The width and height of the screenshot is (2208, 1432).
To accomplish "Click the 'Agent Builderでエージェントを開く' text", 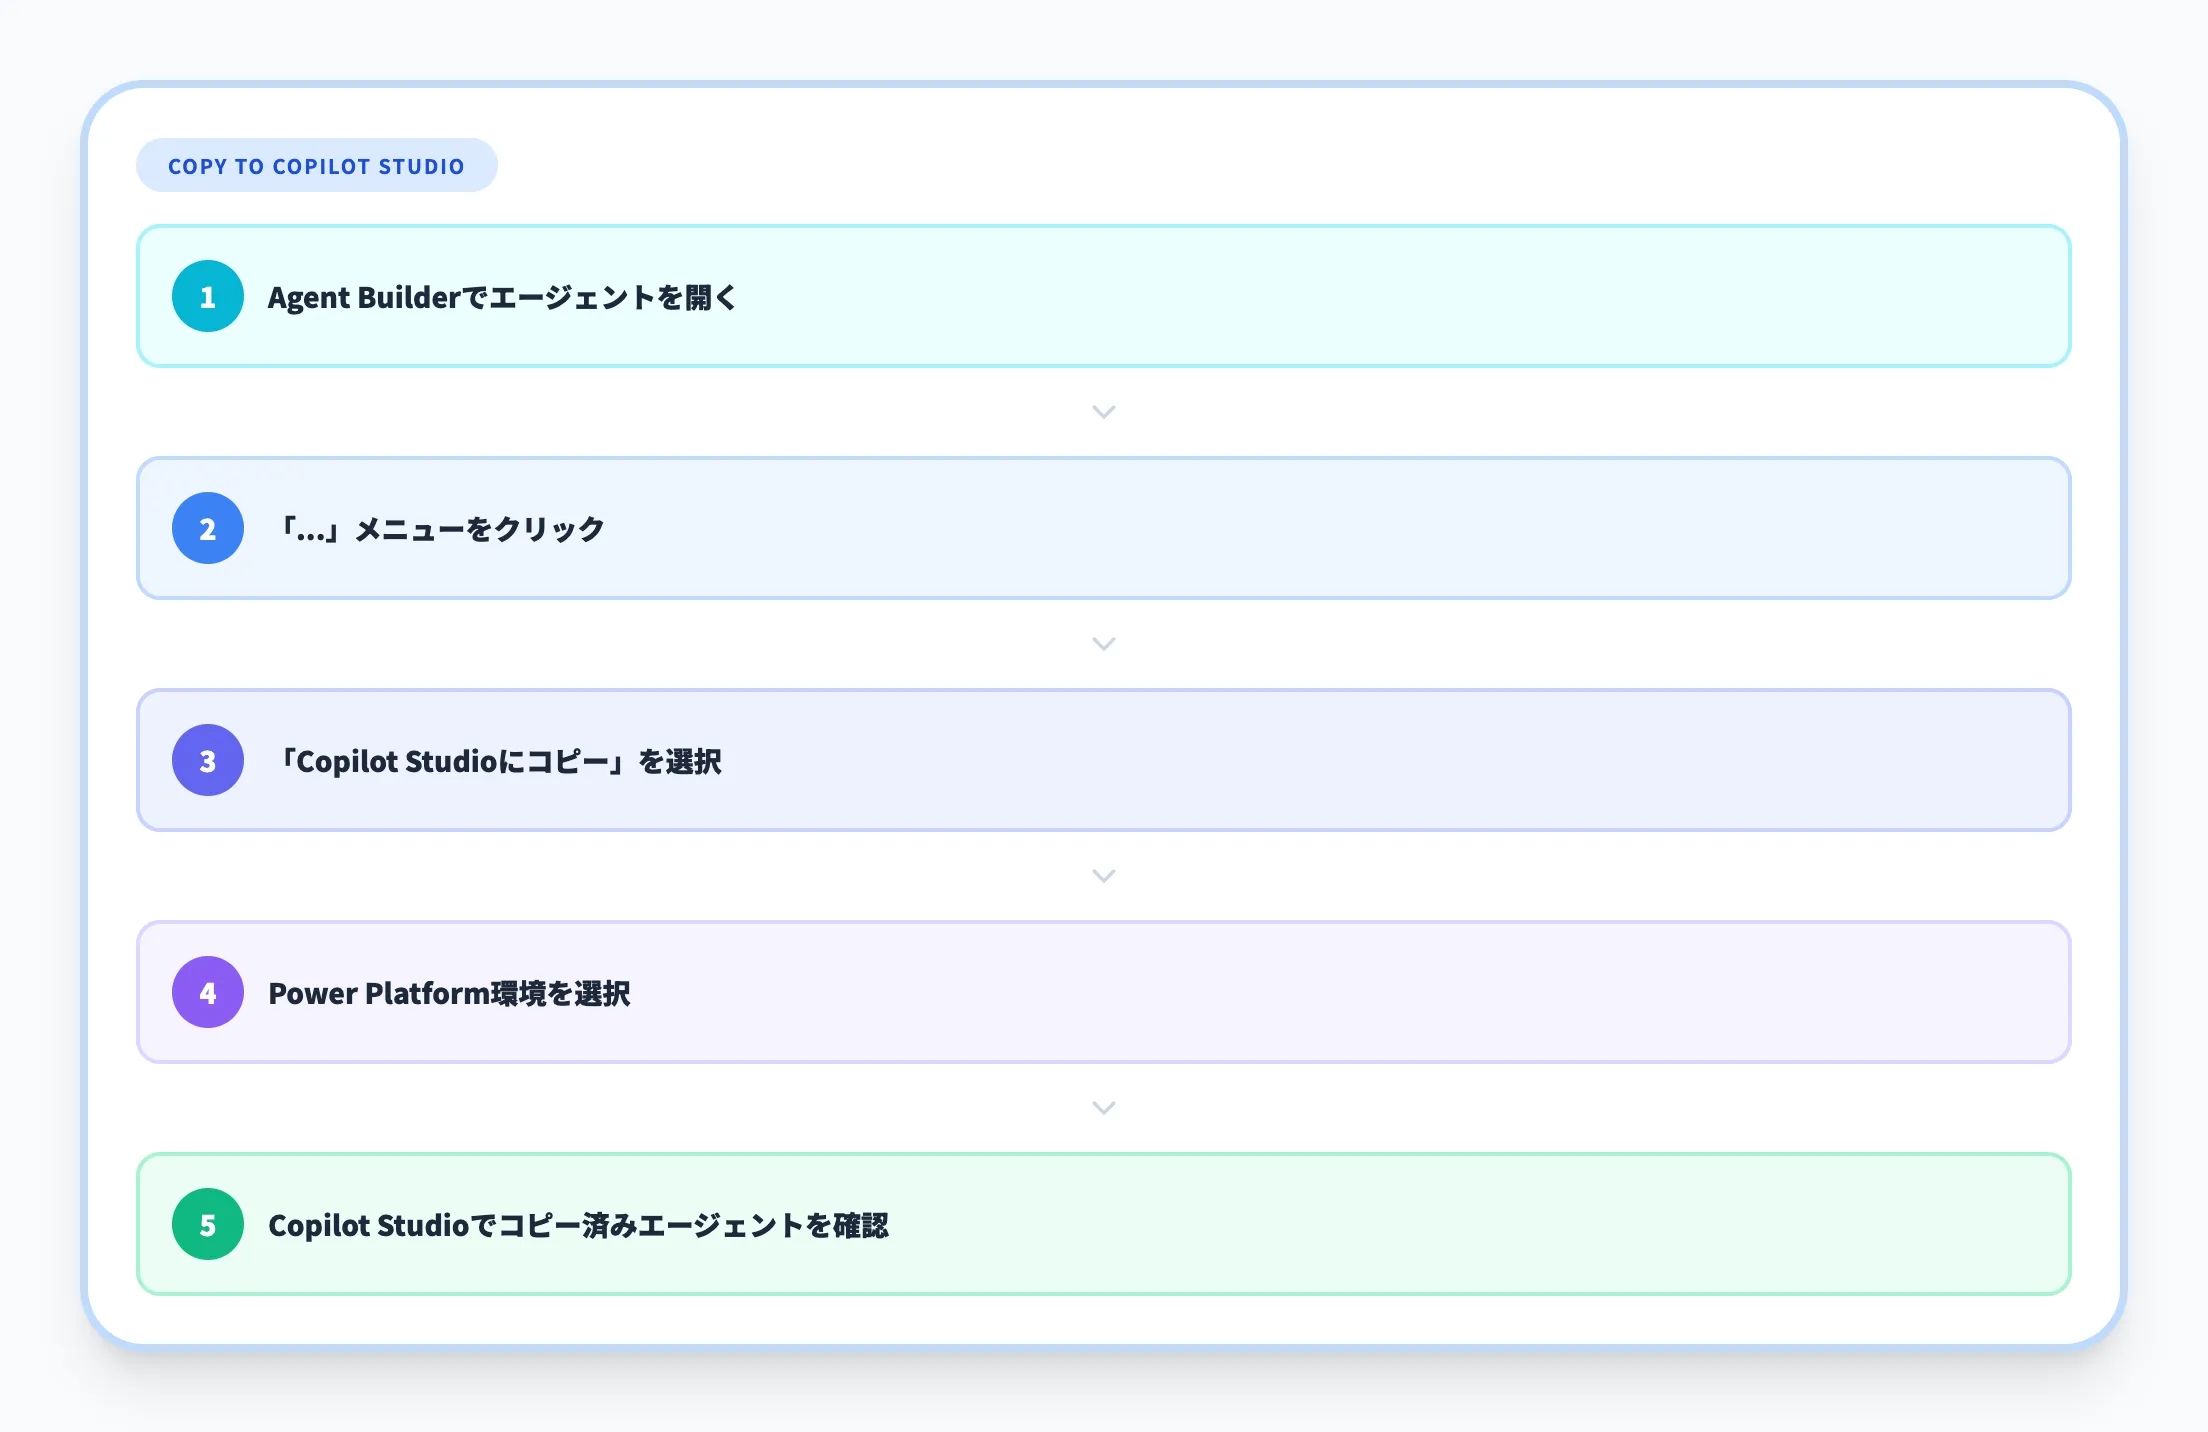I will point(502,297).
